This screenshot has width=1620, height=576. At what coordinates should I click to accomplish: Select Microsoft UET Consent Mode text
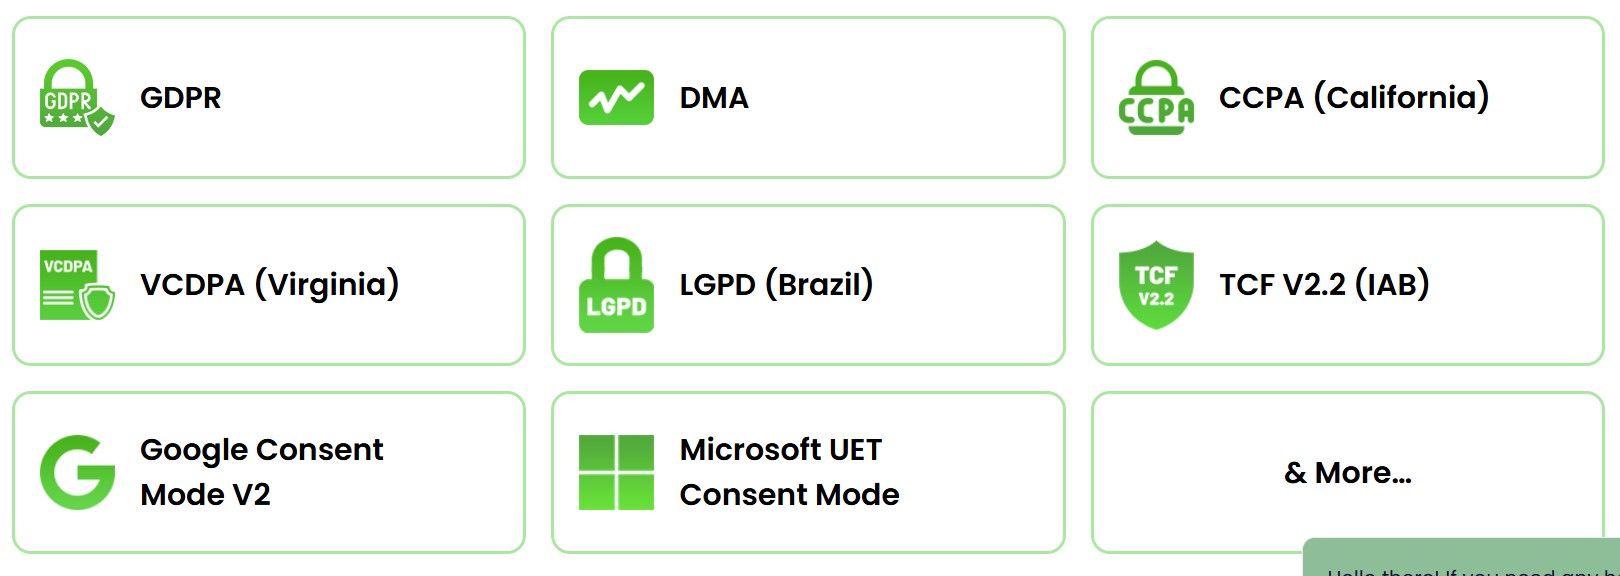[790, 472]
